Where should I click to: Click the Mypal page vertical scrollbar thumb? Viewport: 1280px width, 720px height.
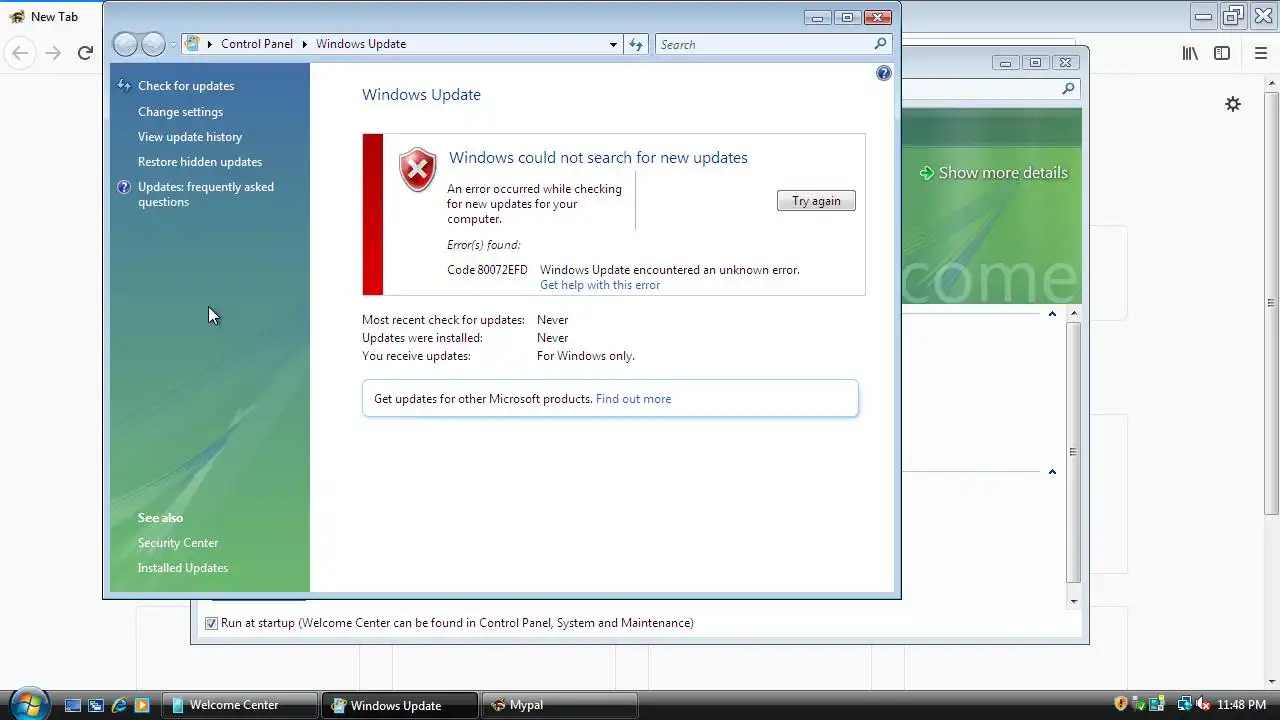(1271, 303)
